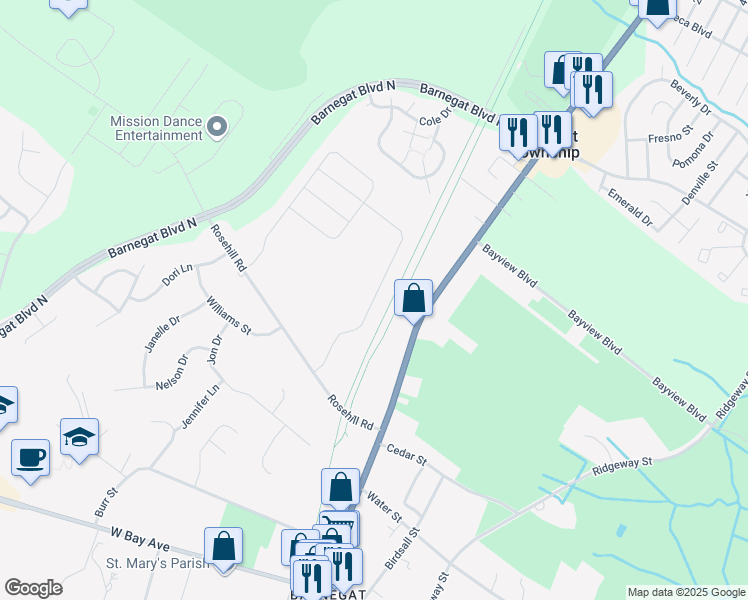Click the Mission Dance Entertainment location pin
The image size is (748, 600).
(217, 127)
